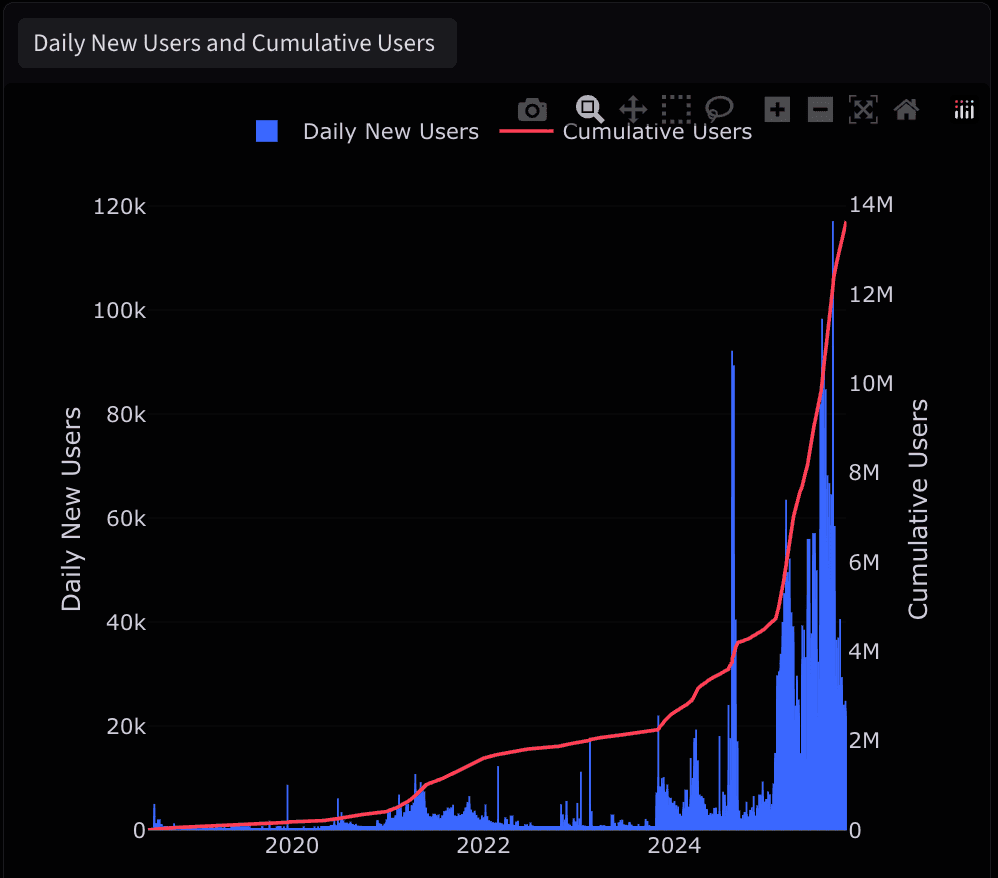Select the Daily New Users and Cumulative Users tab
The image size is (998, 878).
coord(236,43)
